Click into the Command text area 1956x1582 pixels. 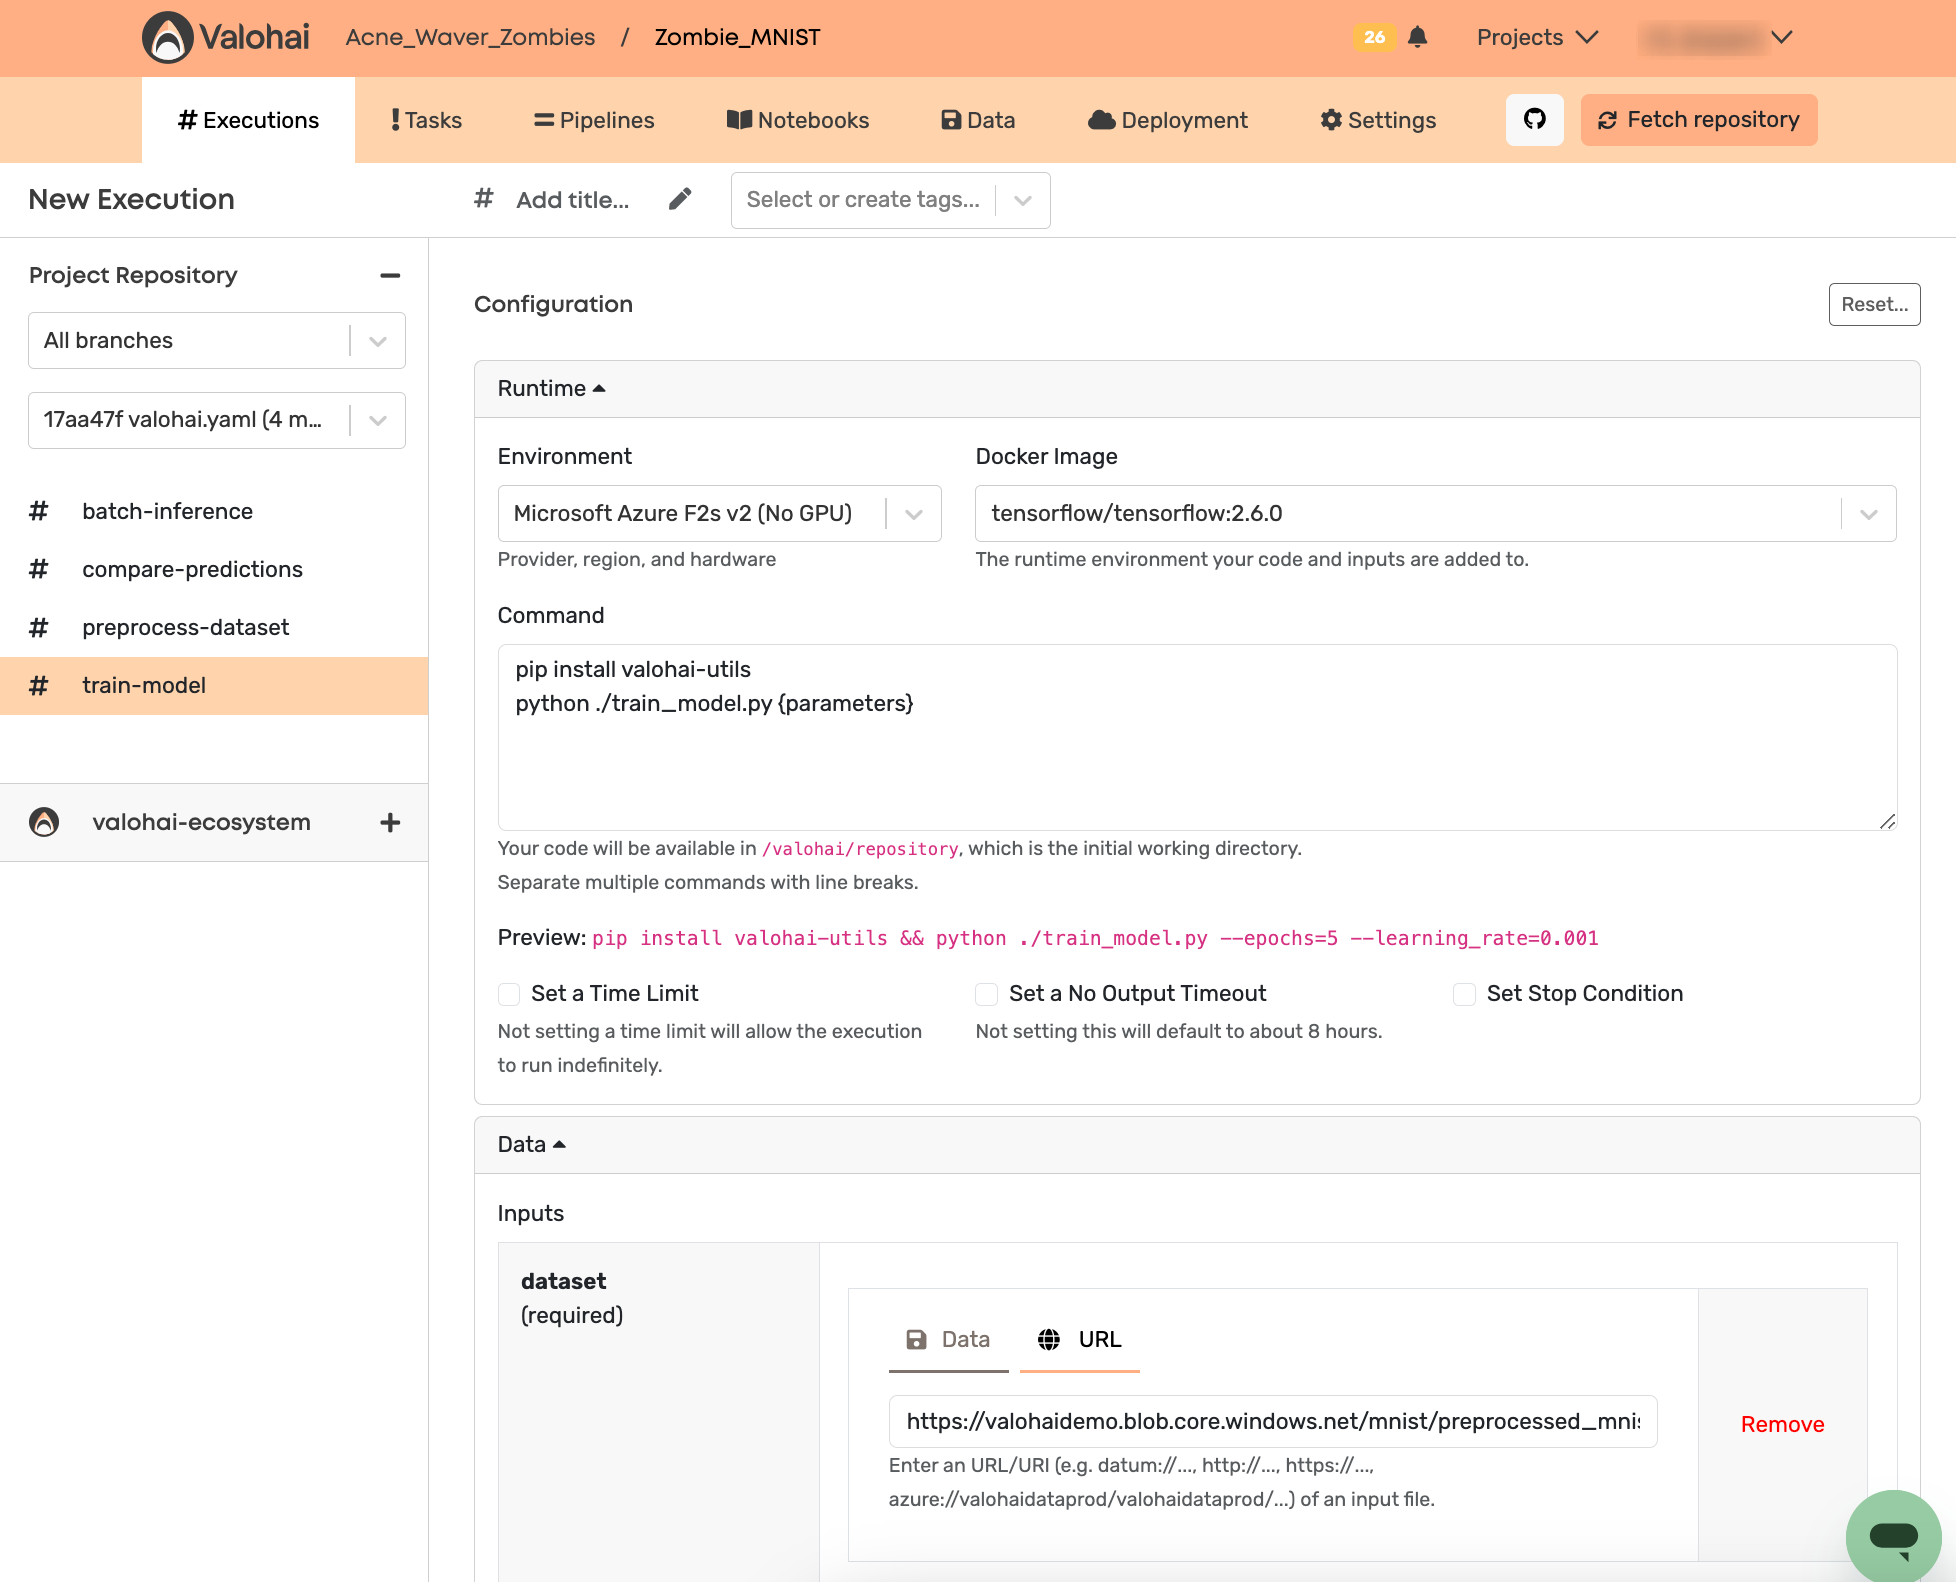tap(1197, 737)
